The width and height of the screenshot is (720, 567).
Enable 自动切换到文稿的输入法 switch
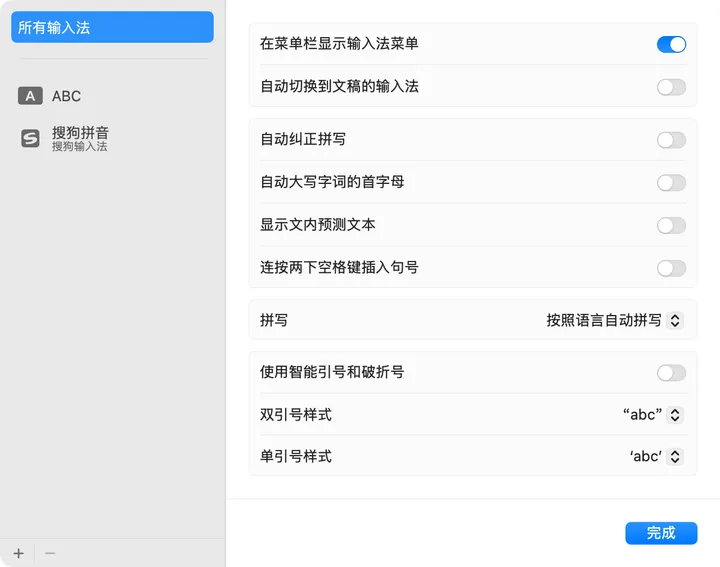pyautogui.click(x=671, y=87)
